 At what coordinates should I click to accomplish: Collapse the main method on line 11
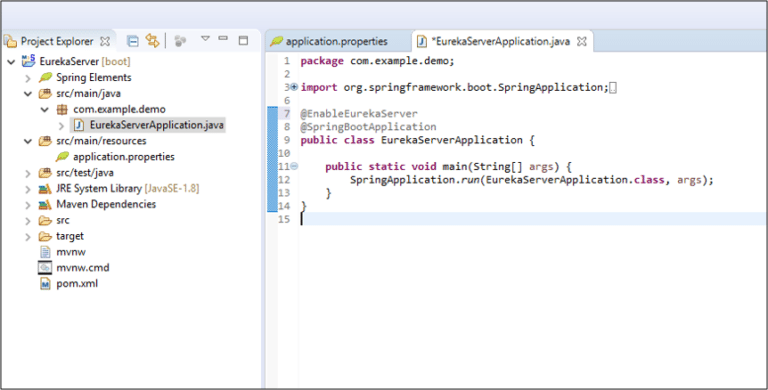coord(294,167)
